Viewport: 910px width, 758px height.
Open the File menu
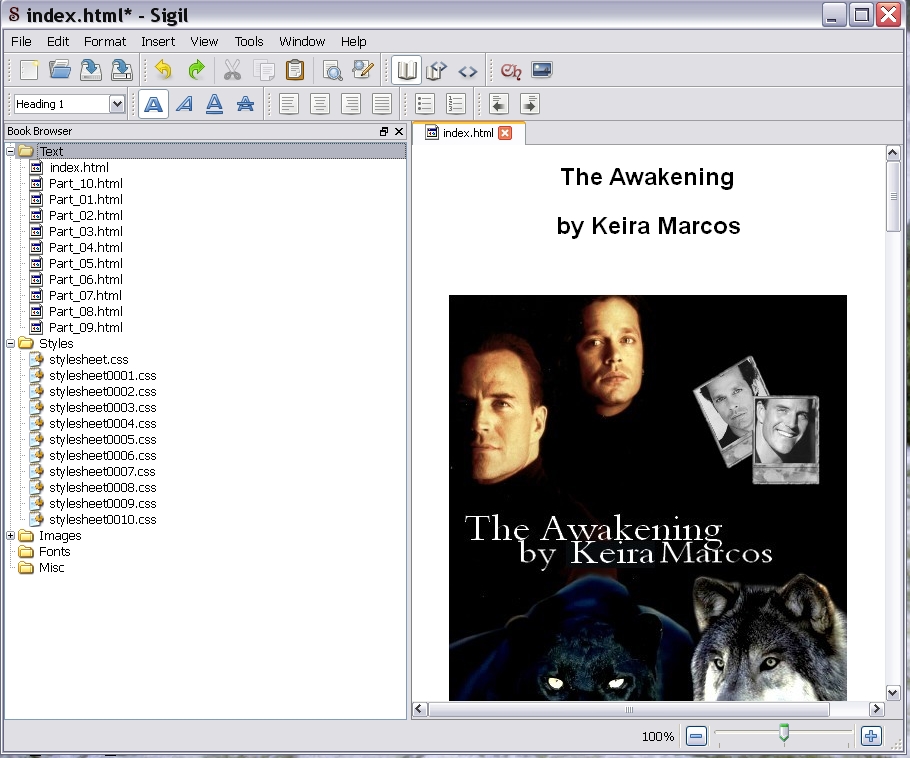21,42
